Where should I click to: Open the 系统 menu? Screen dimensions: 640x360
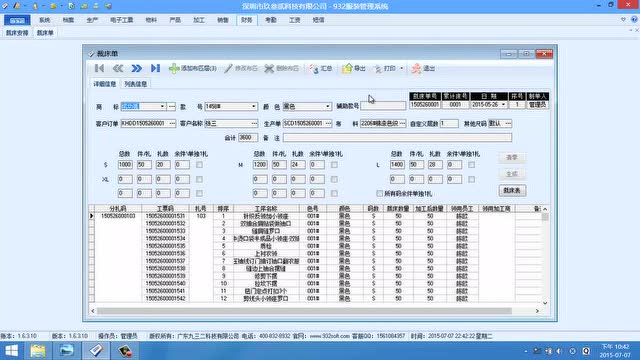(44, 20)
